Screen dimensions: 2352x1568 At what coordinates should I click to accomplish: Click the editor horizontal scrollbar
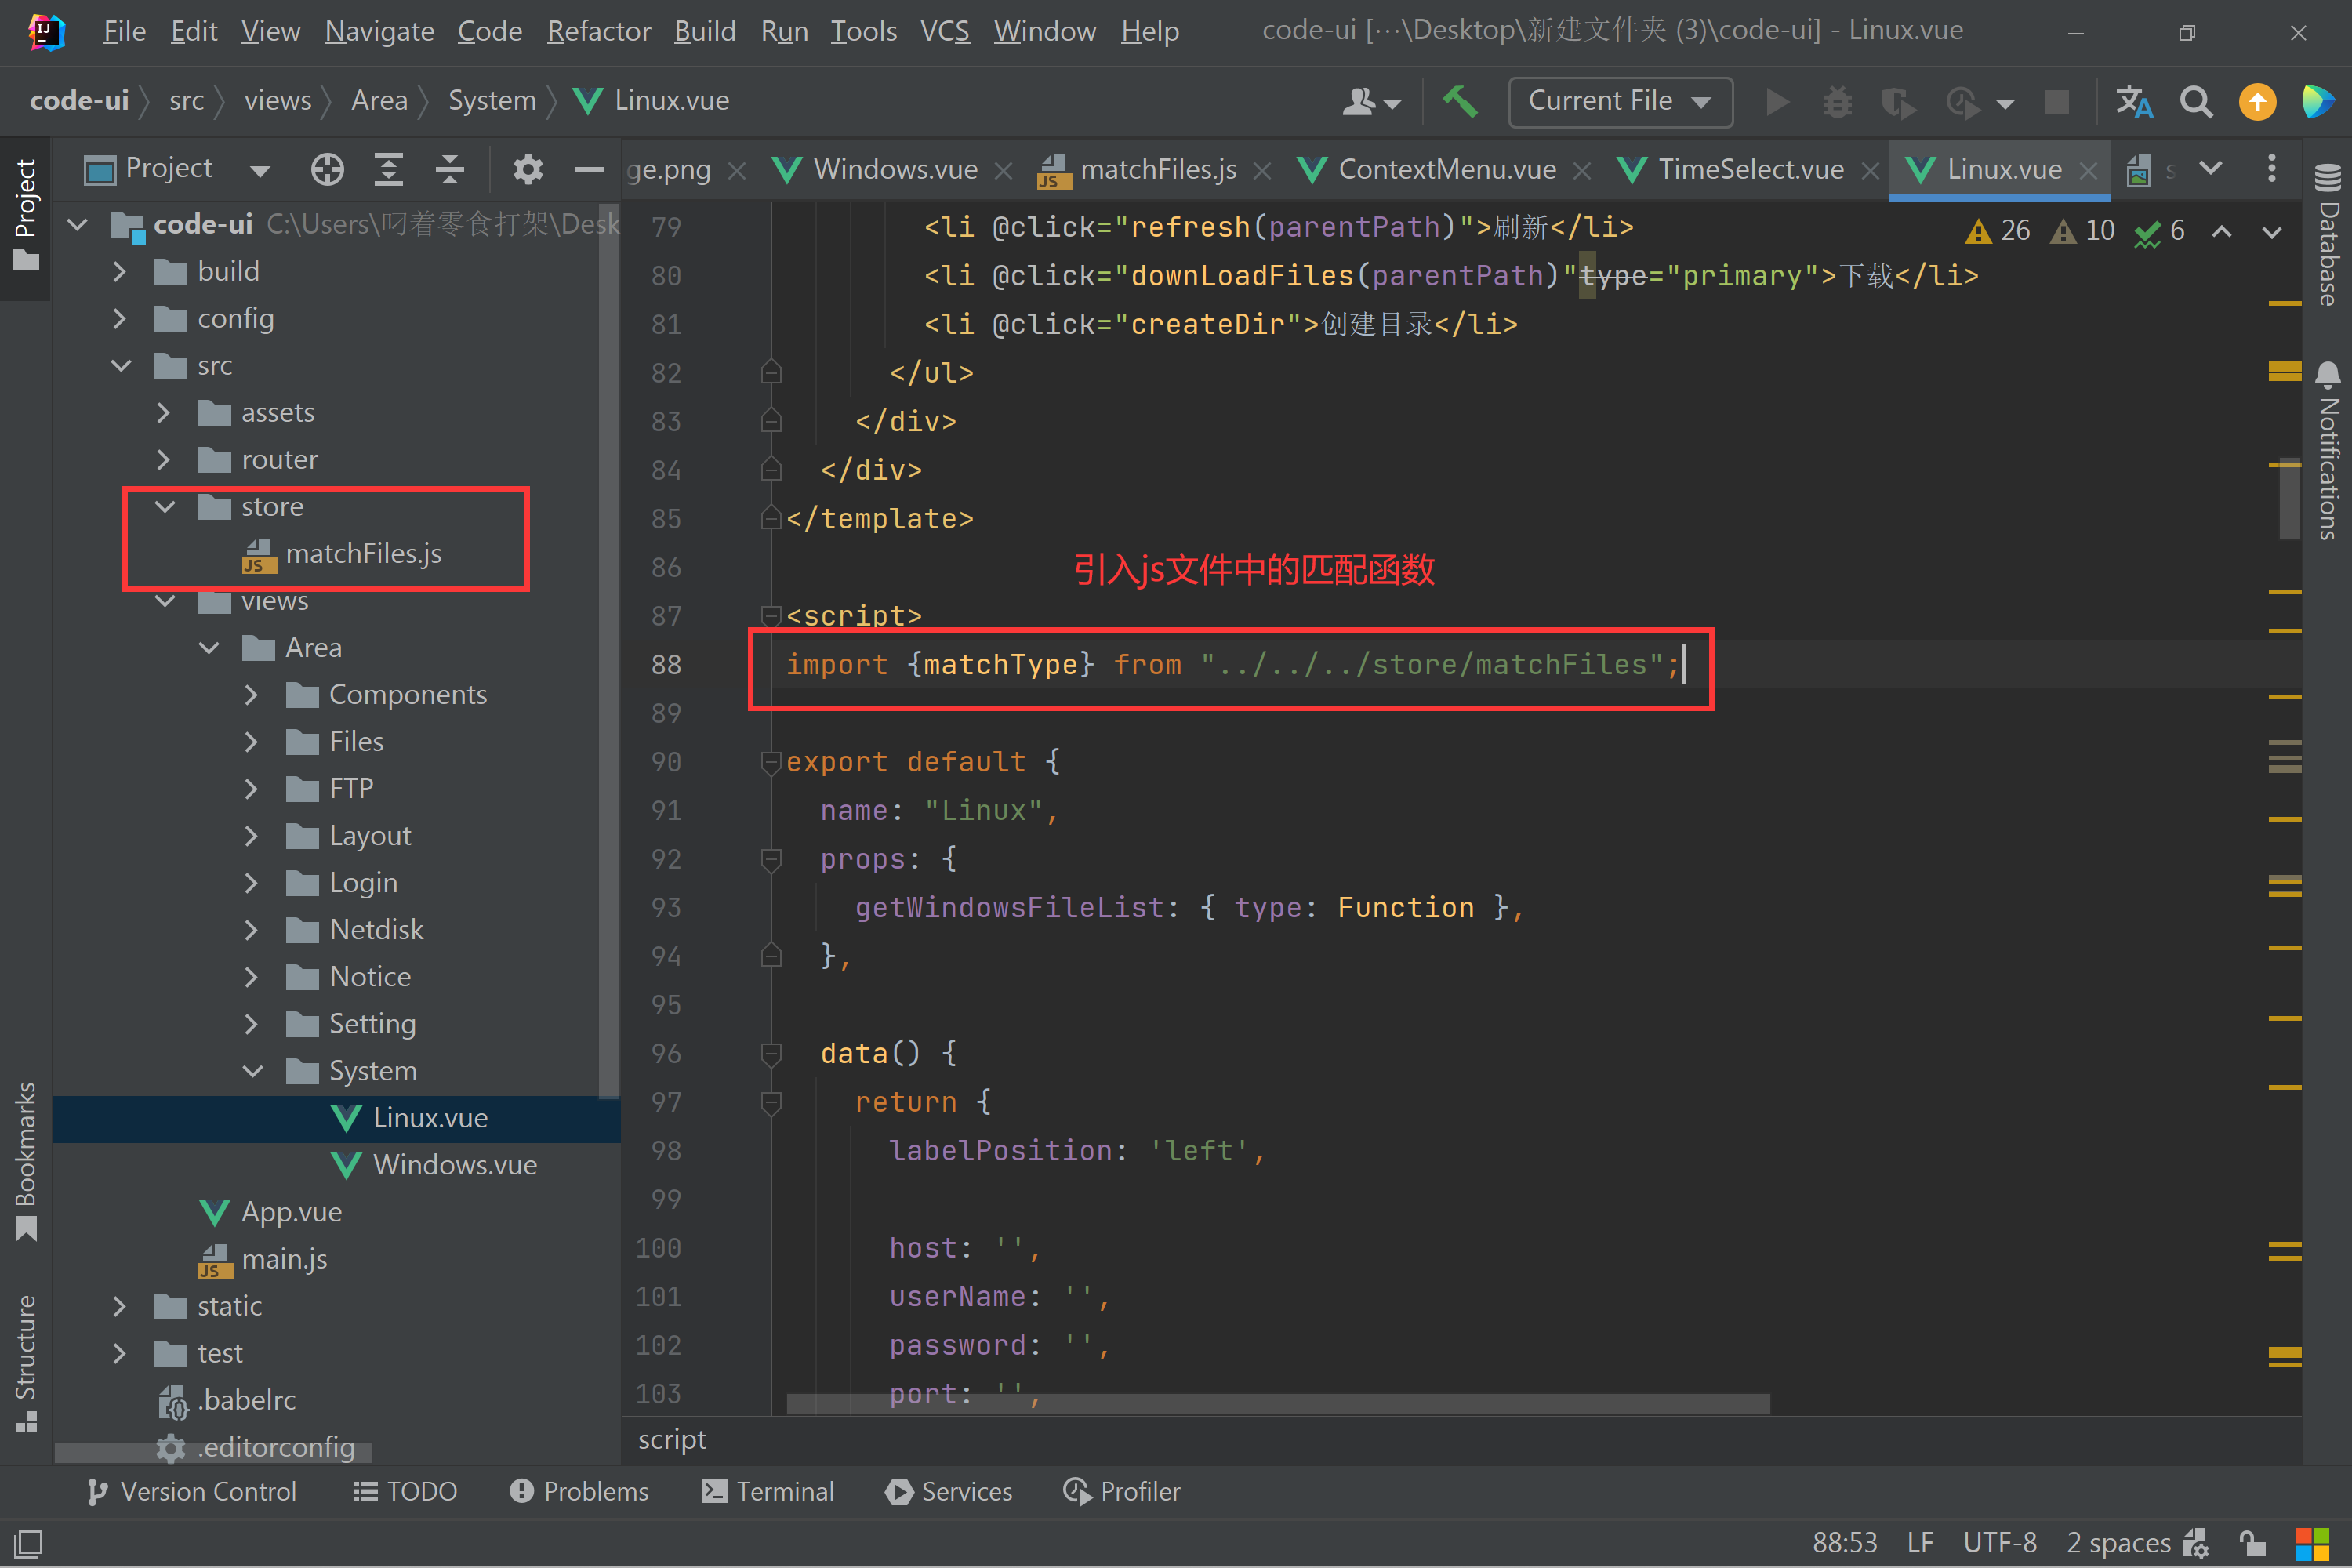pyautogui.click(x=1278, y=1404)
